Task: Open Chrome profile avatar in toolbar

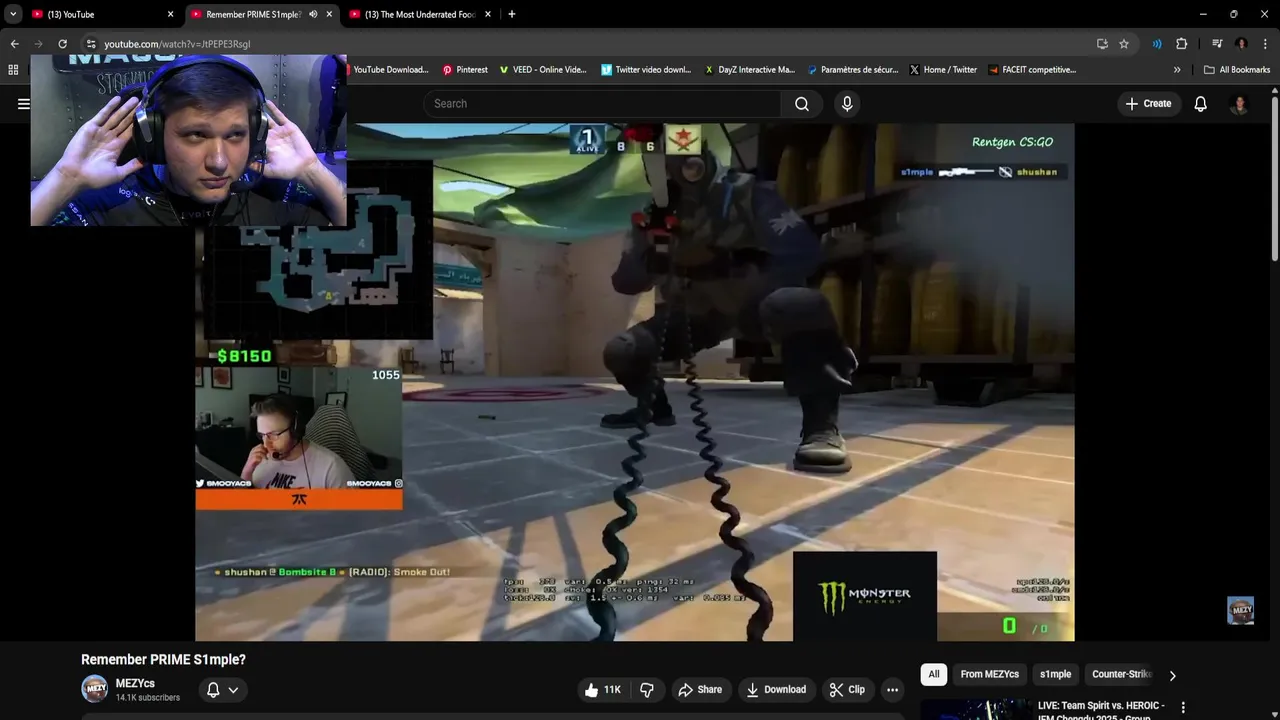Action: point(1241,44)
